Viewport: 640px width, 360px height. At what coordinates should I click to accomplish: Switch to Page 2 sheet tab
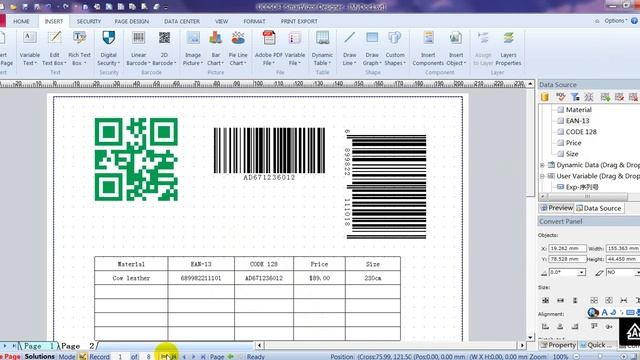coord(78,346)
